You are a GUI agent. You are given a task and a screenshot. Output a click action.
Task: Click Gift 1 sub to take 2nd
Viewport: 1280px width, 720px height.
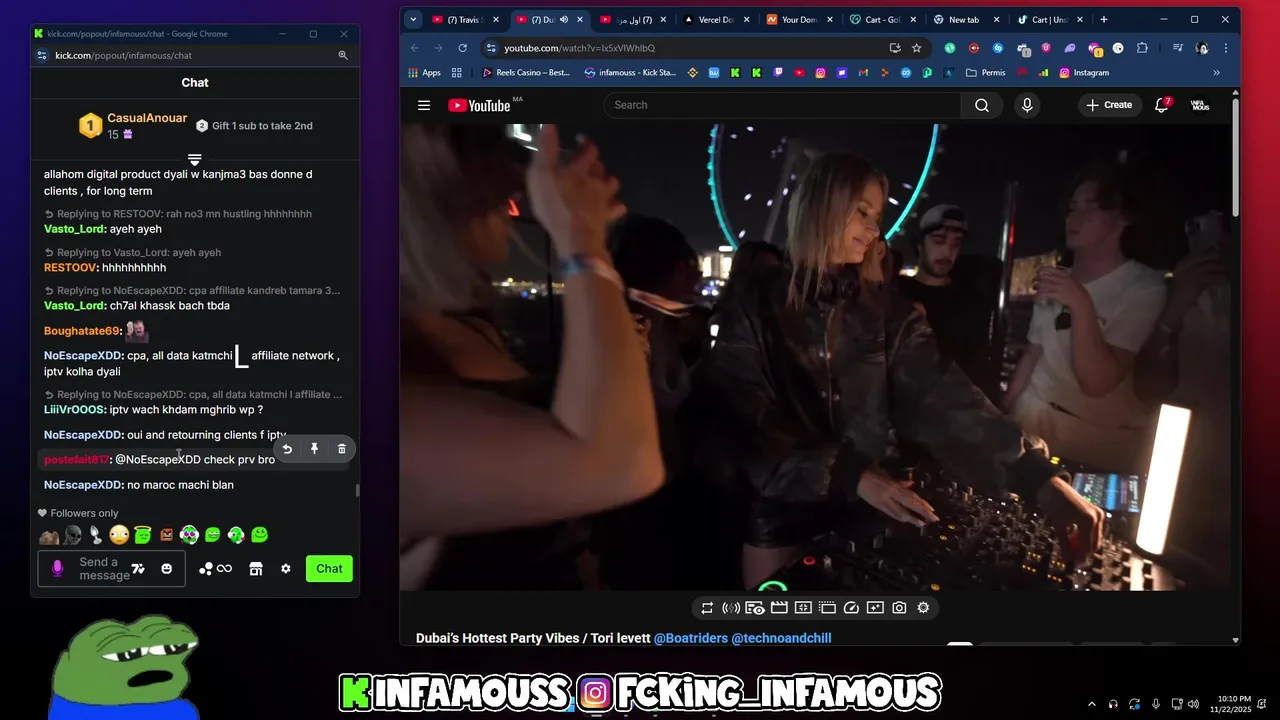coord(254,126)
